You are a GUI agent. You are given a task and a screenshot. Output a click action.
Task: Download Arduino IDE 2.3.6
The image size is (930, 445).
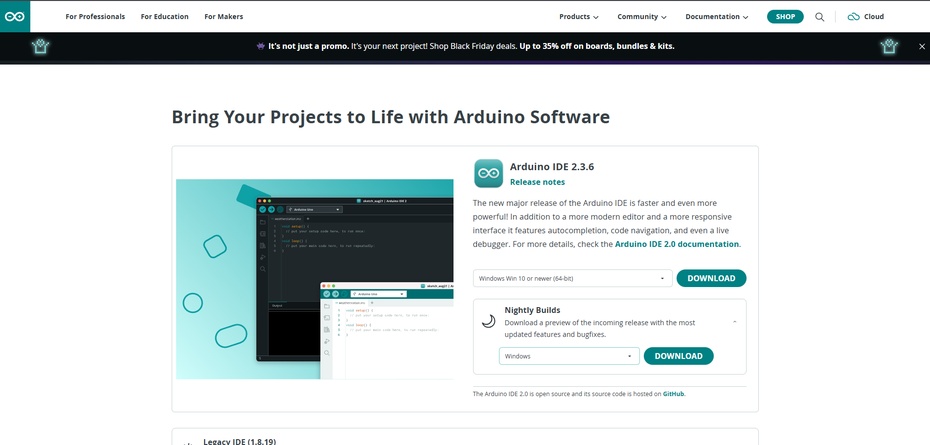pos(711,278)
